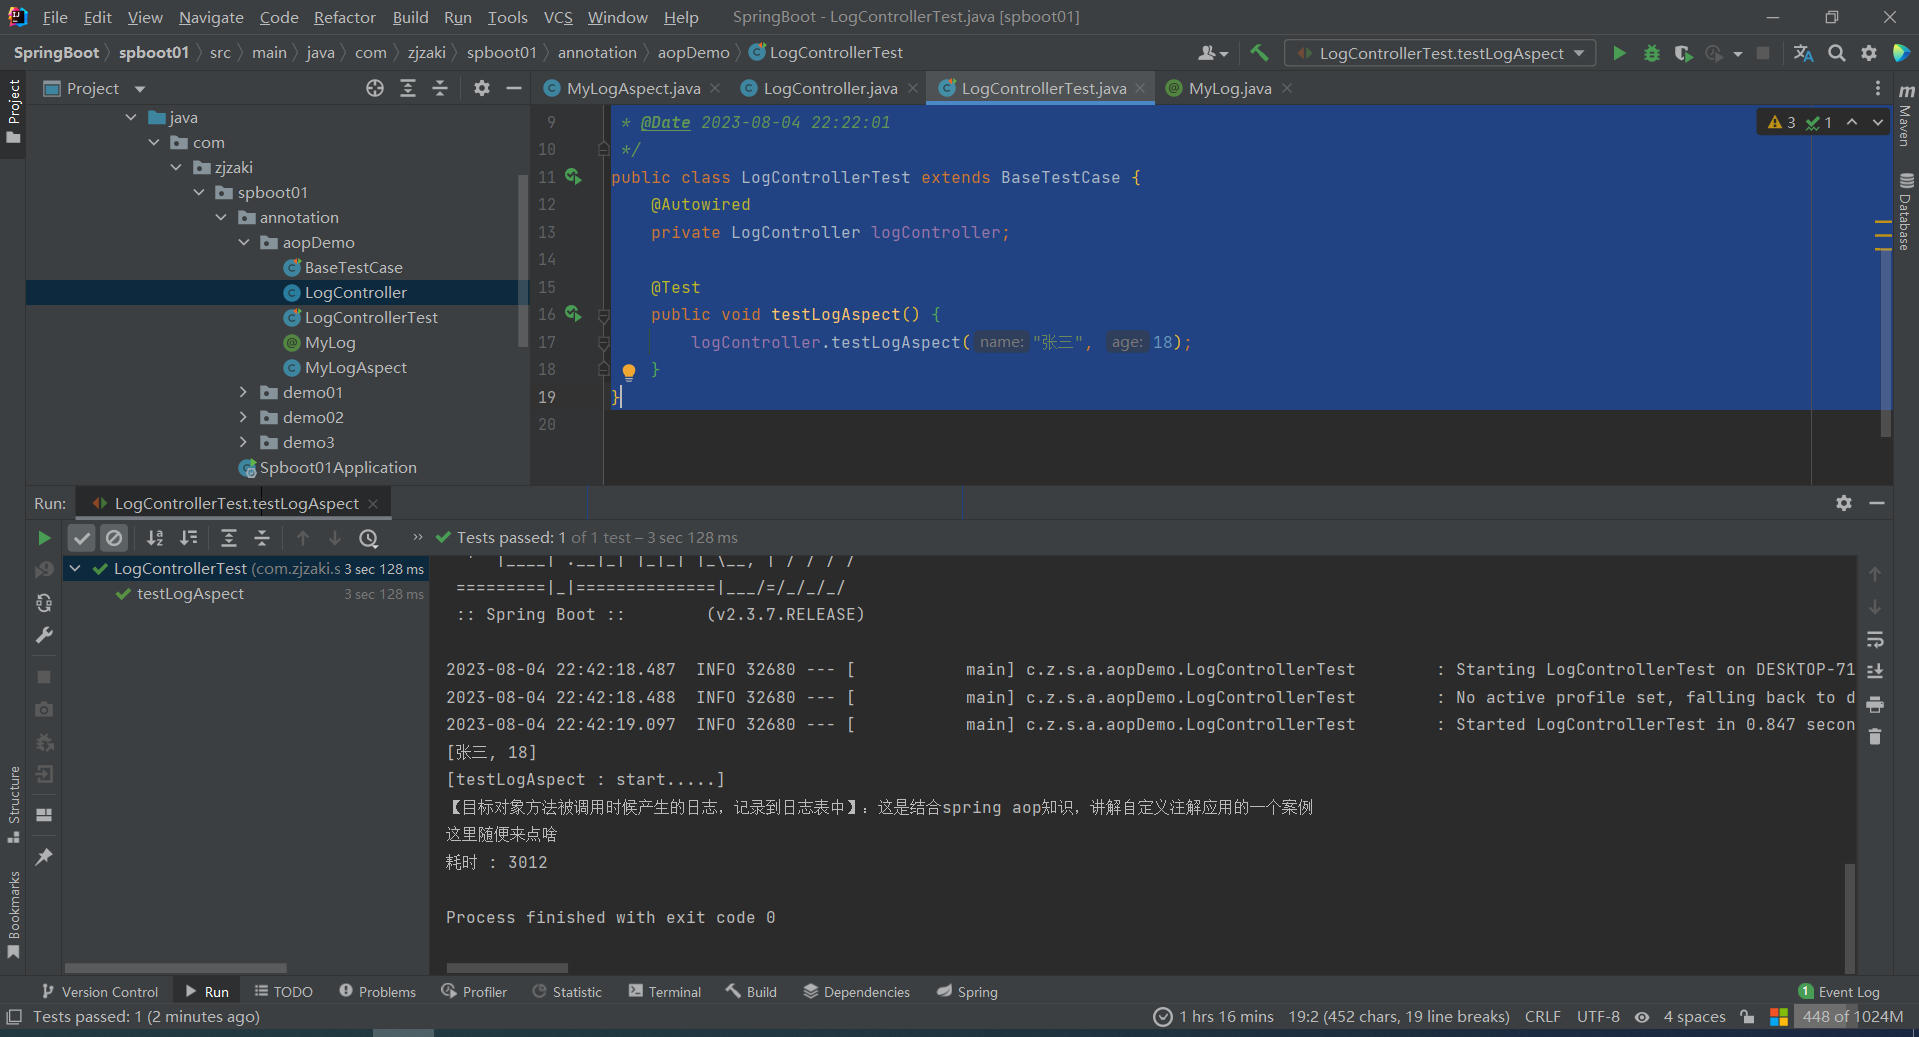Toggle the Bookmarks tool window

pyautogui.click(x=14, y=914)
